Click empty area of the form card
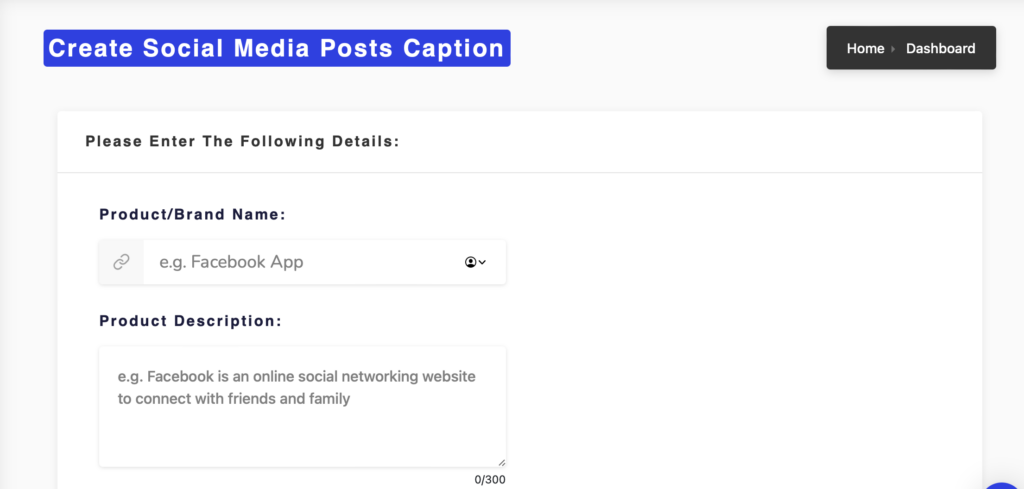The height and width of the screenshot is (489, 1024). pyautogui.click(x=738, y=326)
